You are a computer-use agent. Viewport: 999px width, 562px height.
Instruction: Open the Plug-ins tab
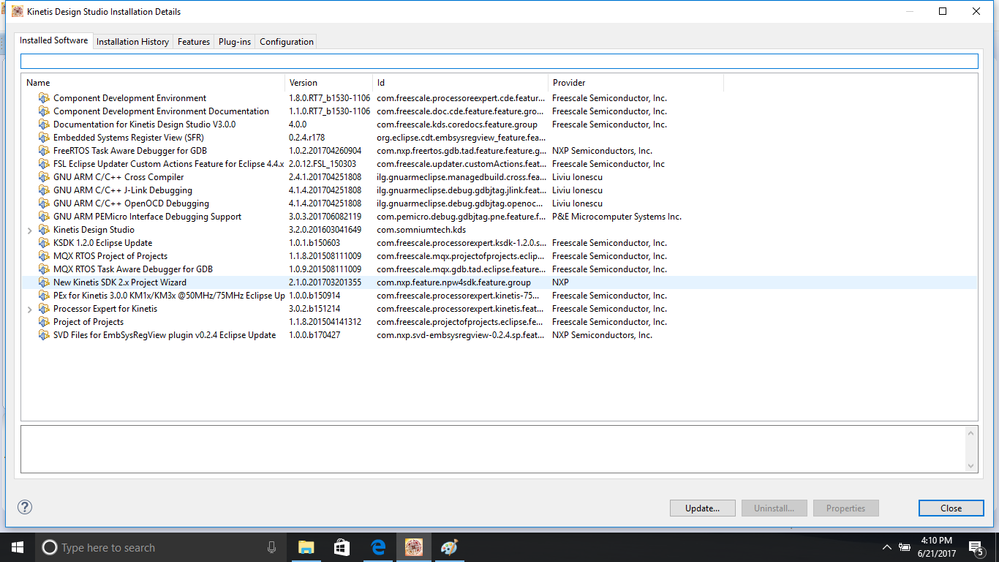coord(234,41)
